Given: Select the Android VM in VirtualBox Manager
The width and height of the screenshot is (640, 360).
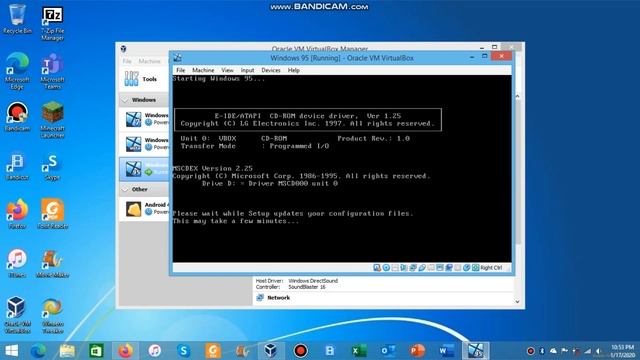Looking at the screenshot, I should pos(144,209).
